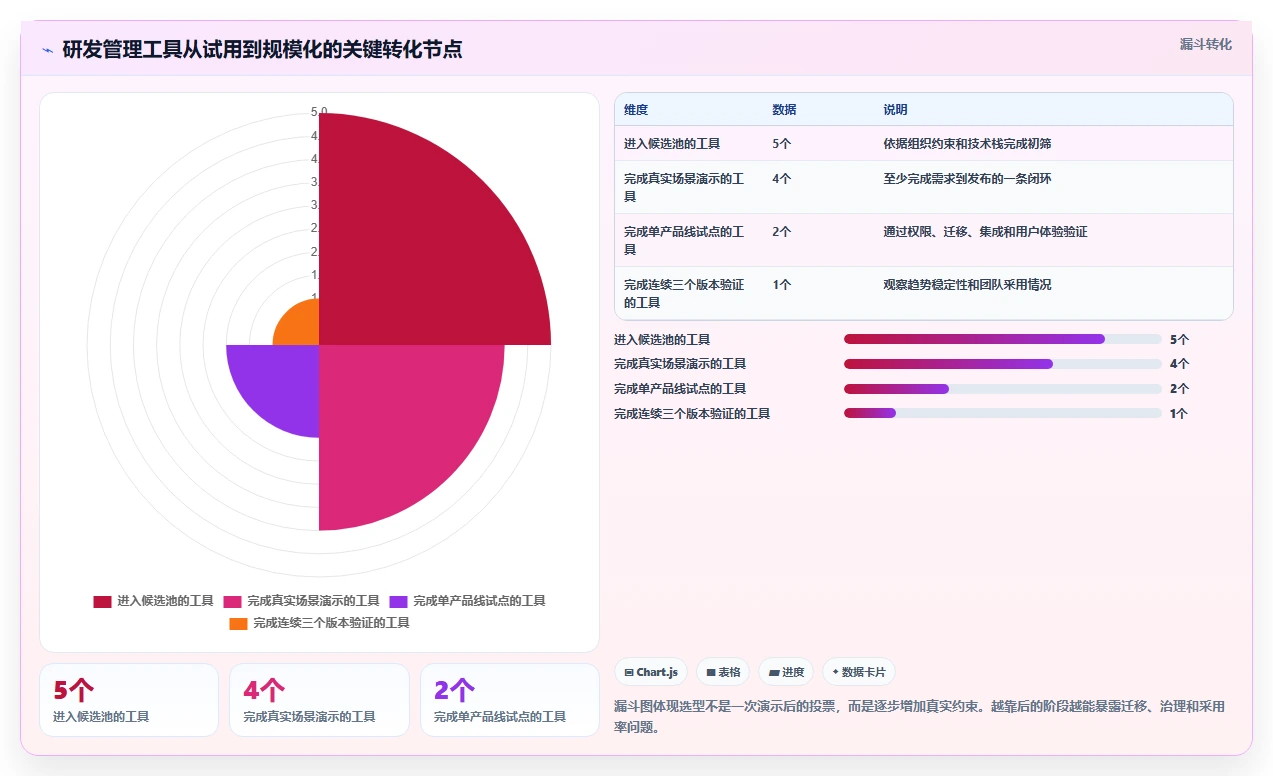The height and width of the screenshot is (776, 1273).
Task: Toggle legend swatch for 完成连续三个版本验证的工具
Action: pos(238,623)
